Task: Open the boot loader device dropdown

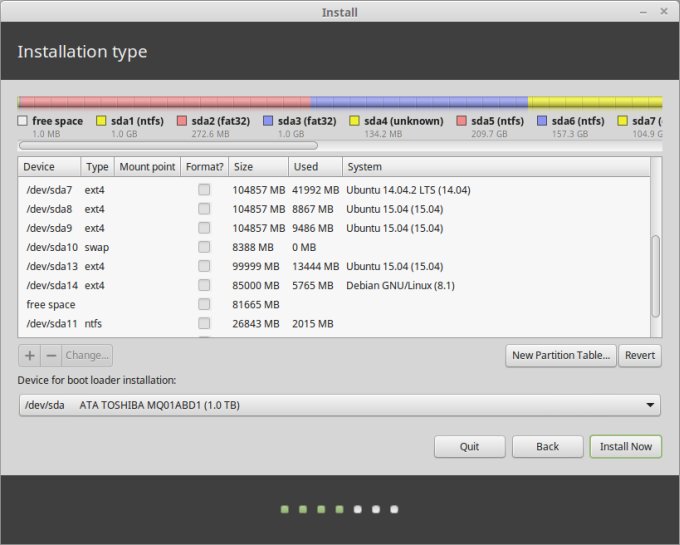Action: [340, 405]
